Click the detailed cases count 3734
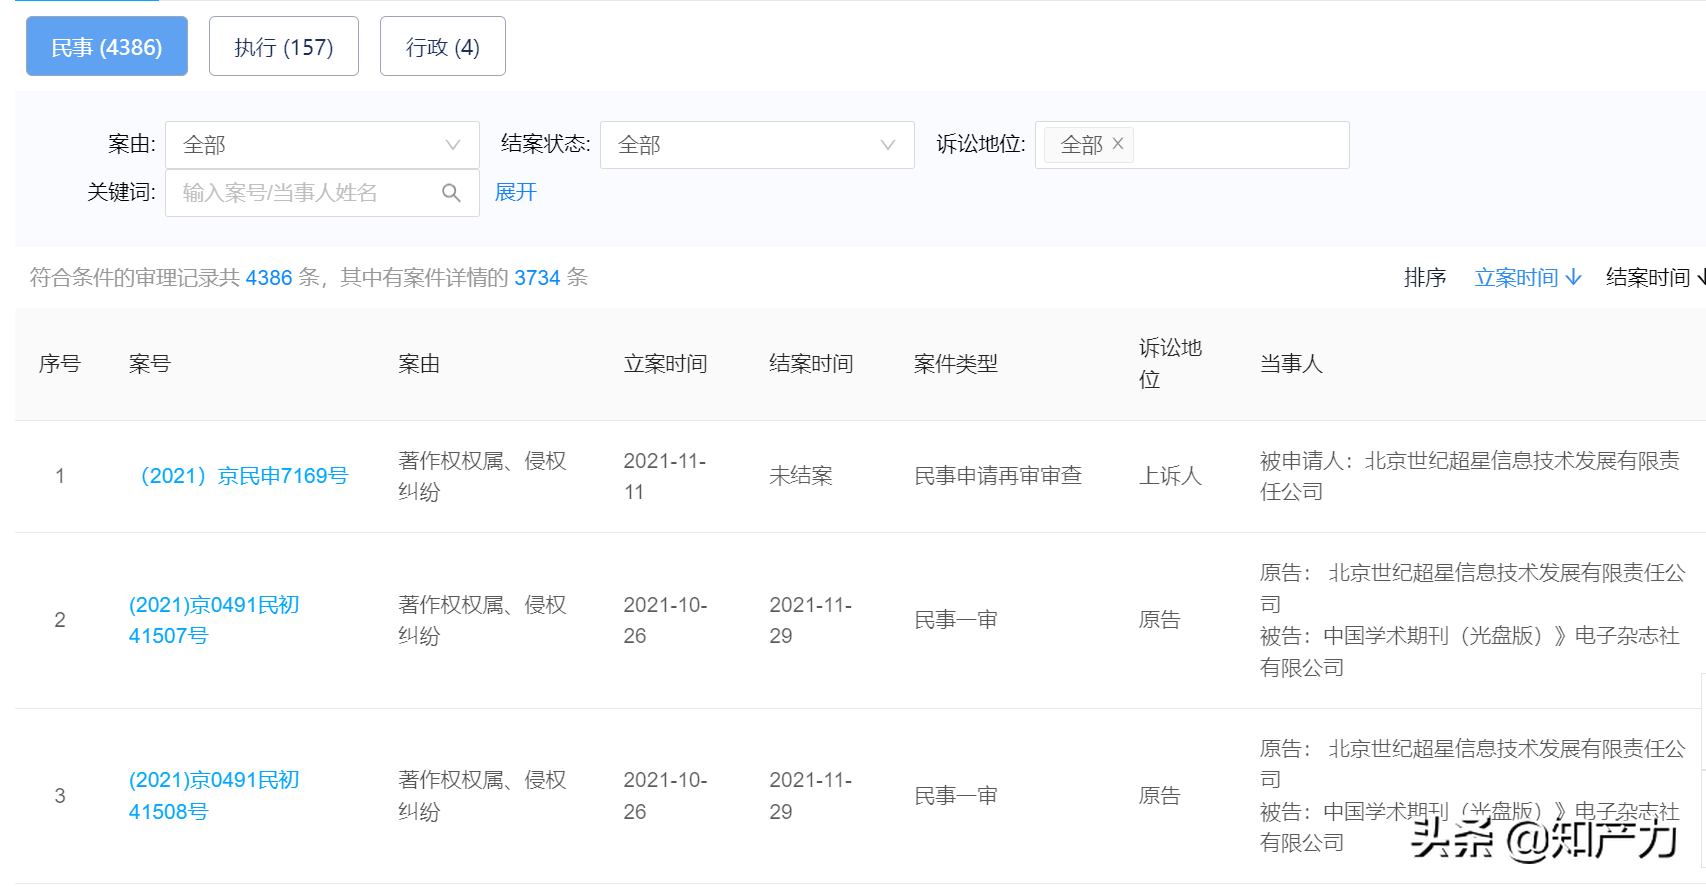The width and height of the screenshot is (1706, 887). click(537, 278)
